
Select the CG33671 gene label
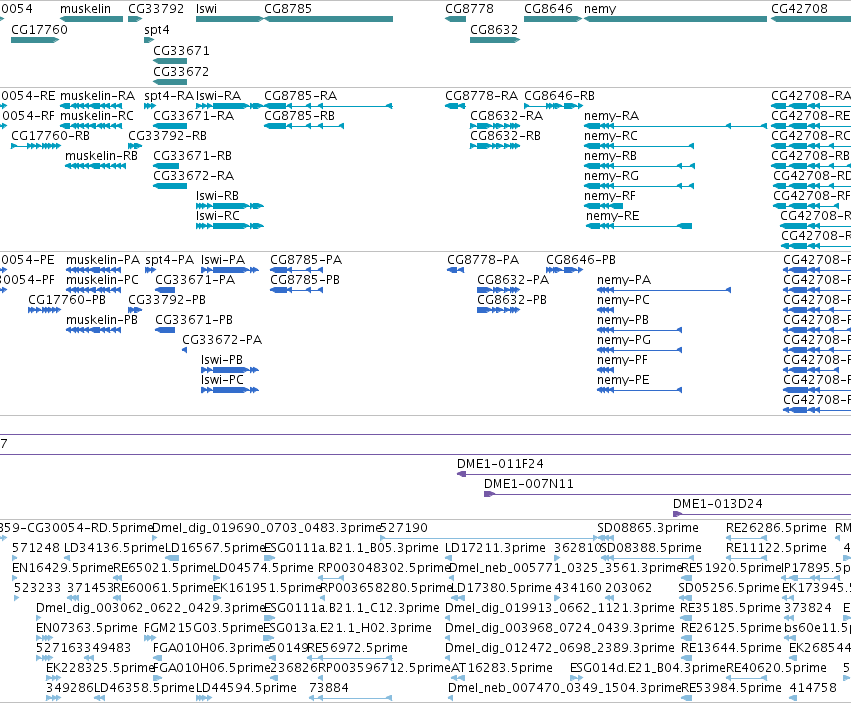coord(181,50)
